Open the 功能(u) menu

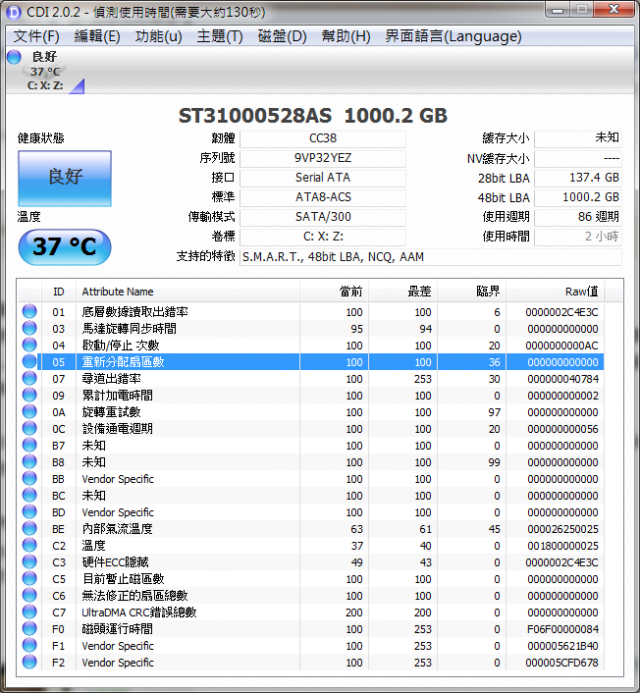click(158, 36)
